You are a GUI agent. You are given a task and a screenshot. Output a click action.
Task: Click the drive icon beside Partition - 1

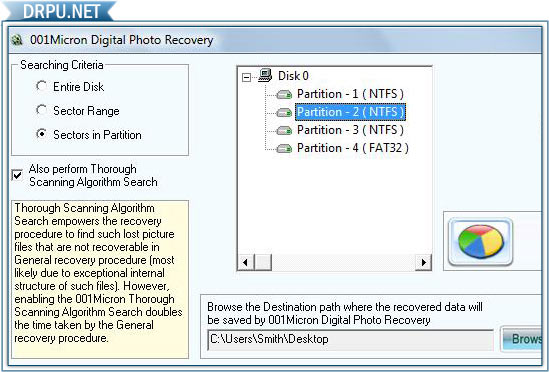tap(284, 95)
